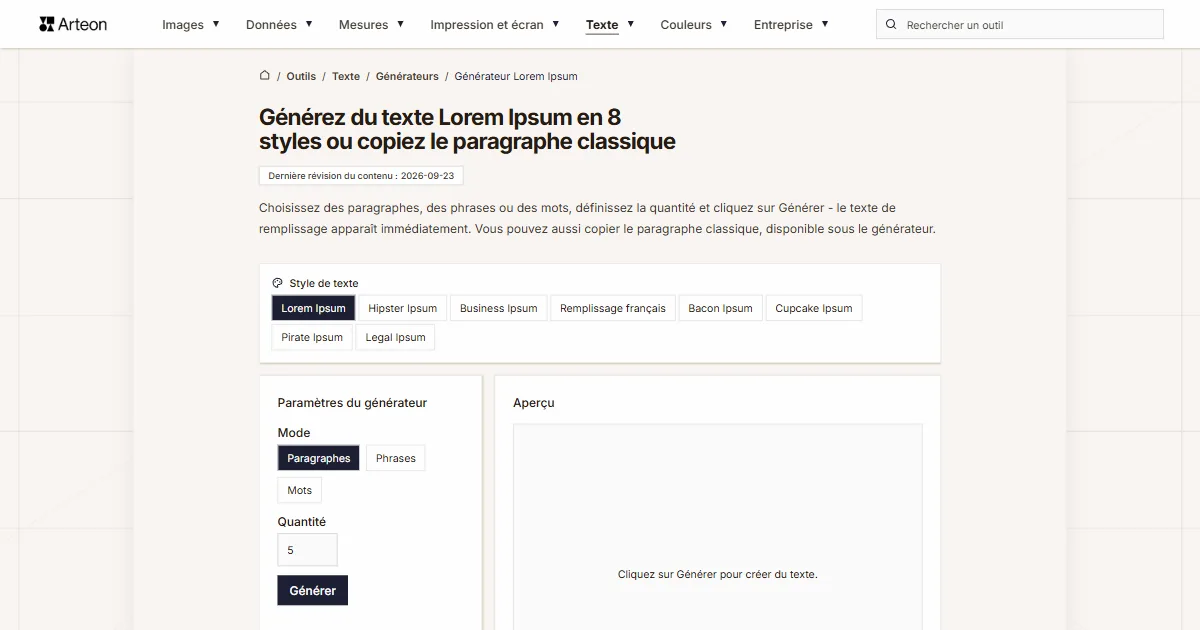Focus the Rechercher un outil search field
The height and width of the screenshot is (630, 1200).
1020,24
